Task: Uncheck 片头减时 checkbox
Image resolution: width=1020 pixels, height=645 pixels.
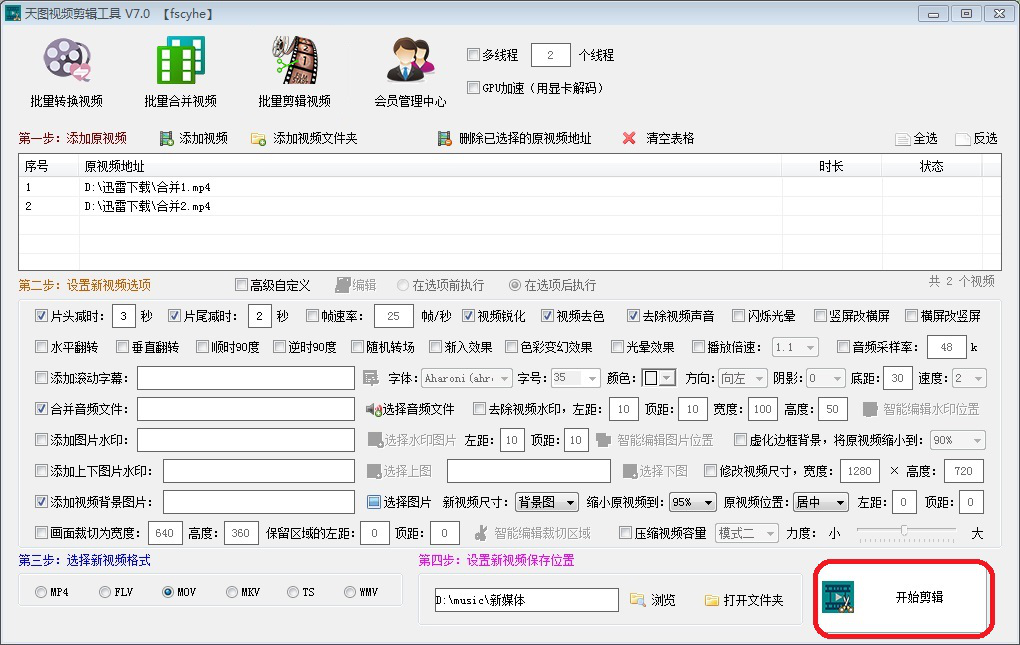Action: (x=42, y=316)
